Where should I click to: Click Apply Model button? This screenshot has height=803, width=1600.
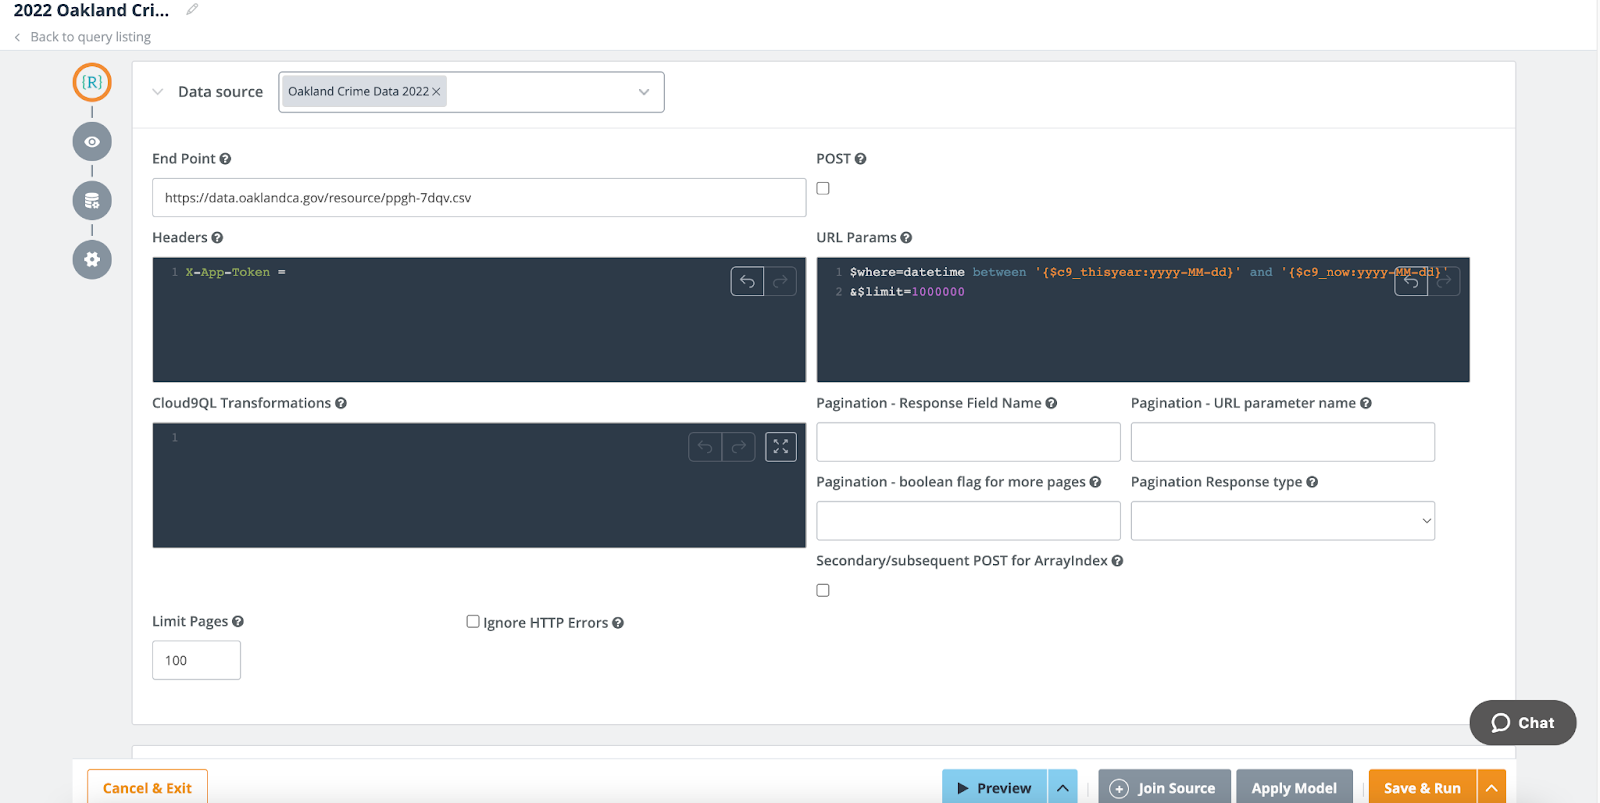pos(1294,788)
